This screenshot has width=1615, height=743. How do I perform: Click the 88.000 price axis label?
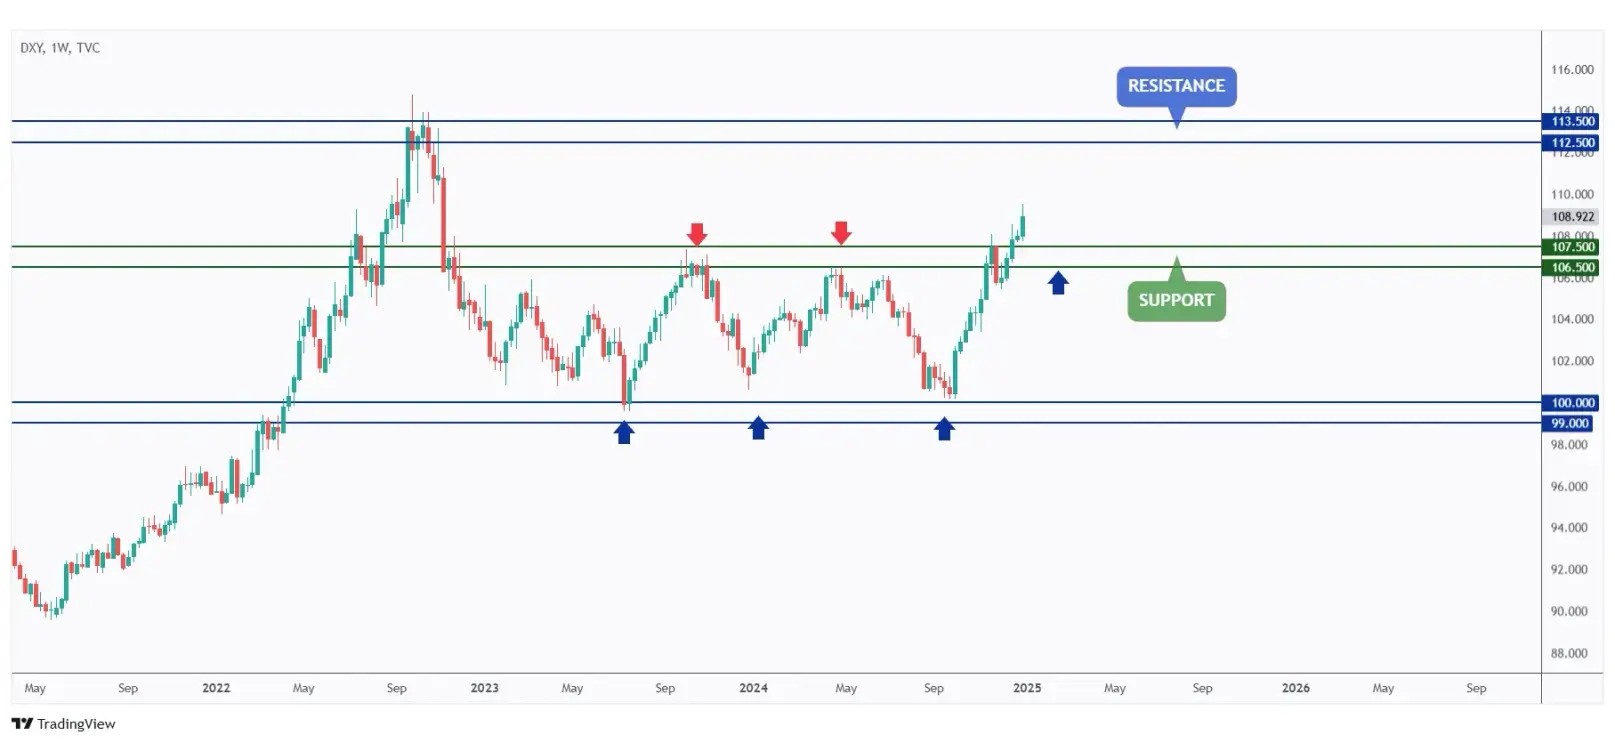coord(1569,654)
